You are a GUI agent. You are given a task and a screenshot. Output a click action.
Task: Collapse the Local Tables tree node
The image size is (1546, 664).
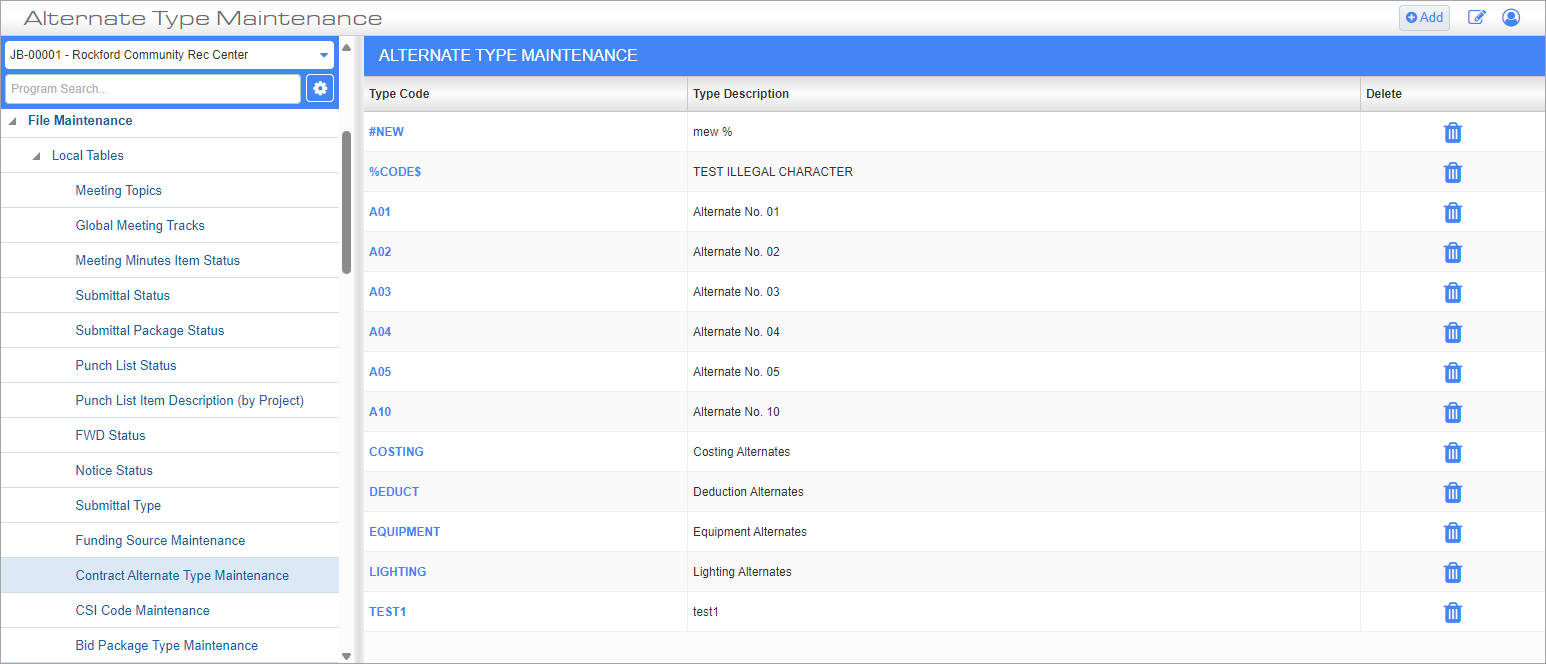pyautogui.click(x=38, y=156)
